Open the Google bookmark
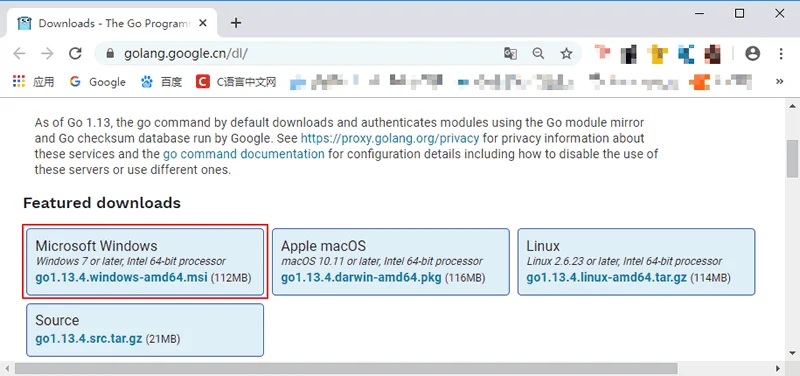 (x=98, y=82)
